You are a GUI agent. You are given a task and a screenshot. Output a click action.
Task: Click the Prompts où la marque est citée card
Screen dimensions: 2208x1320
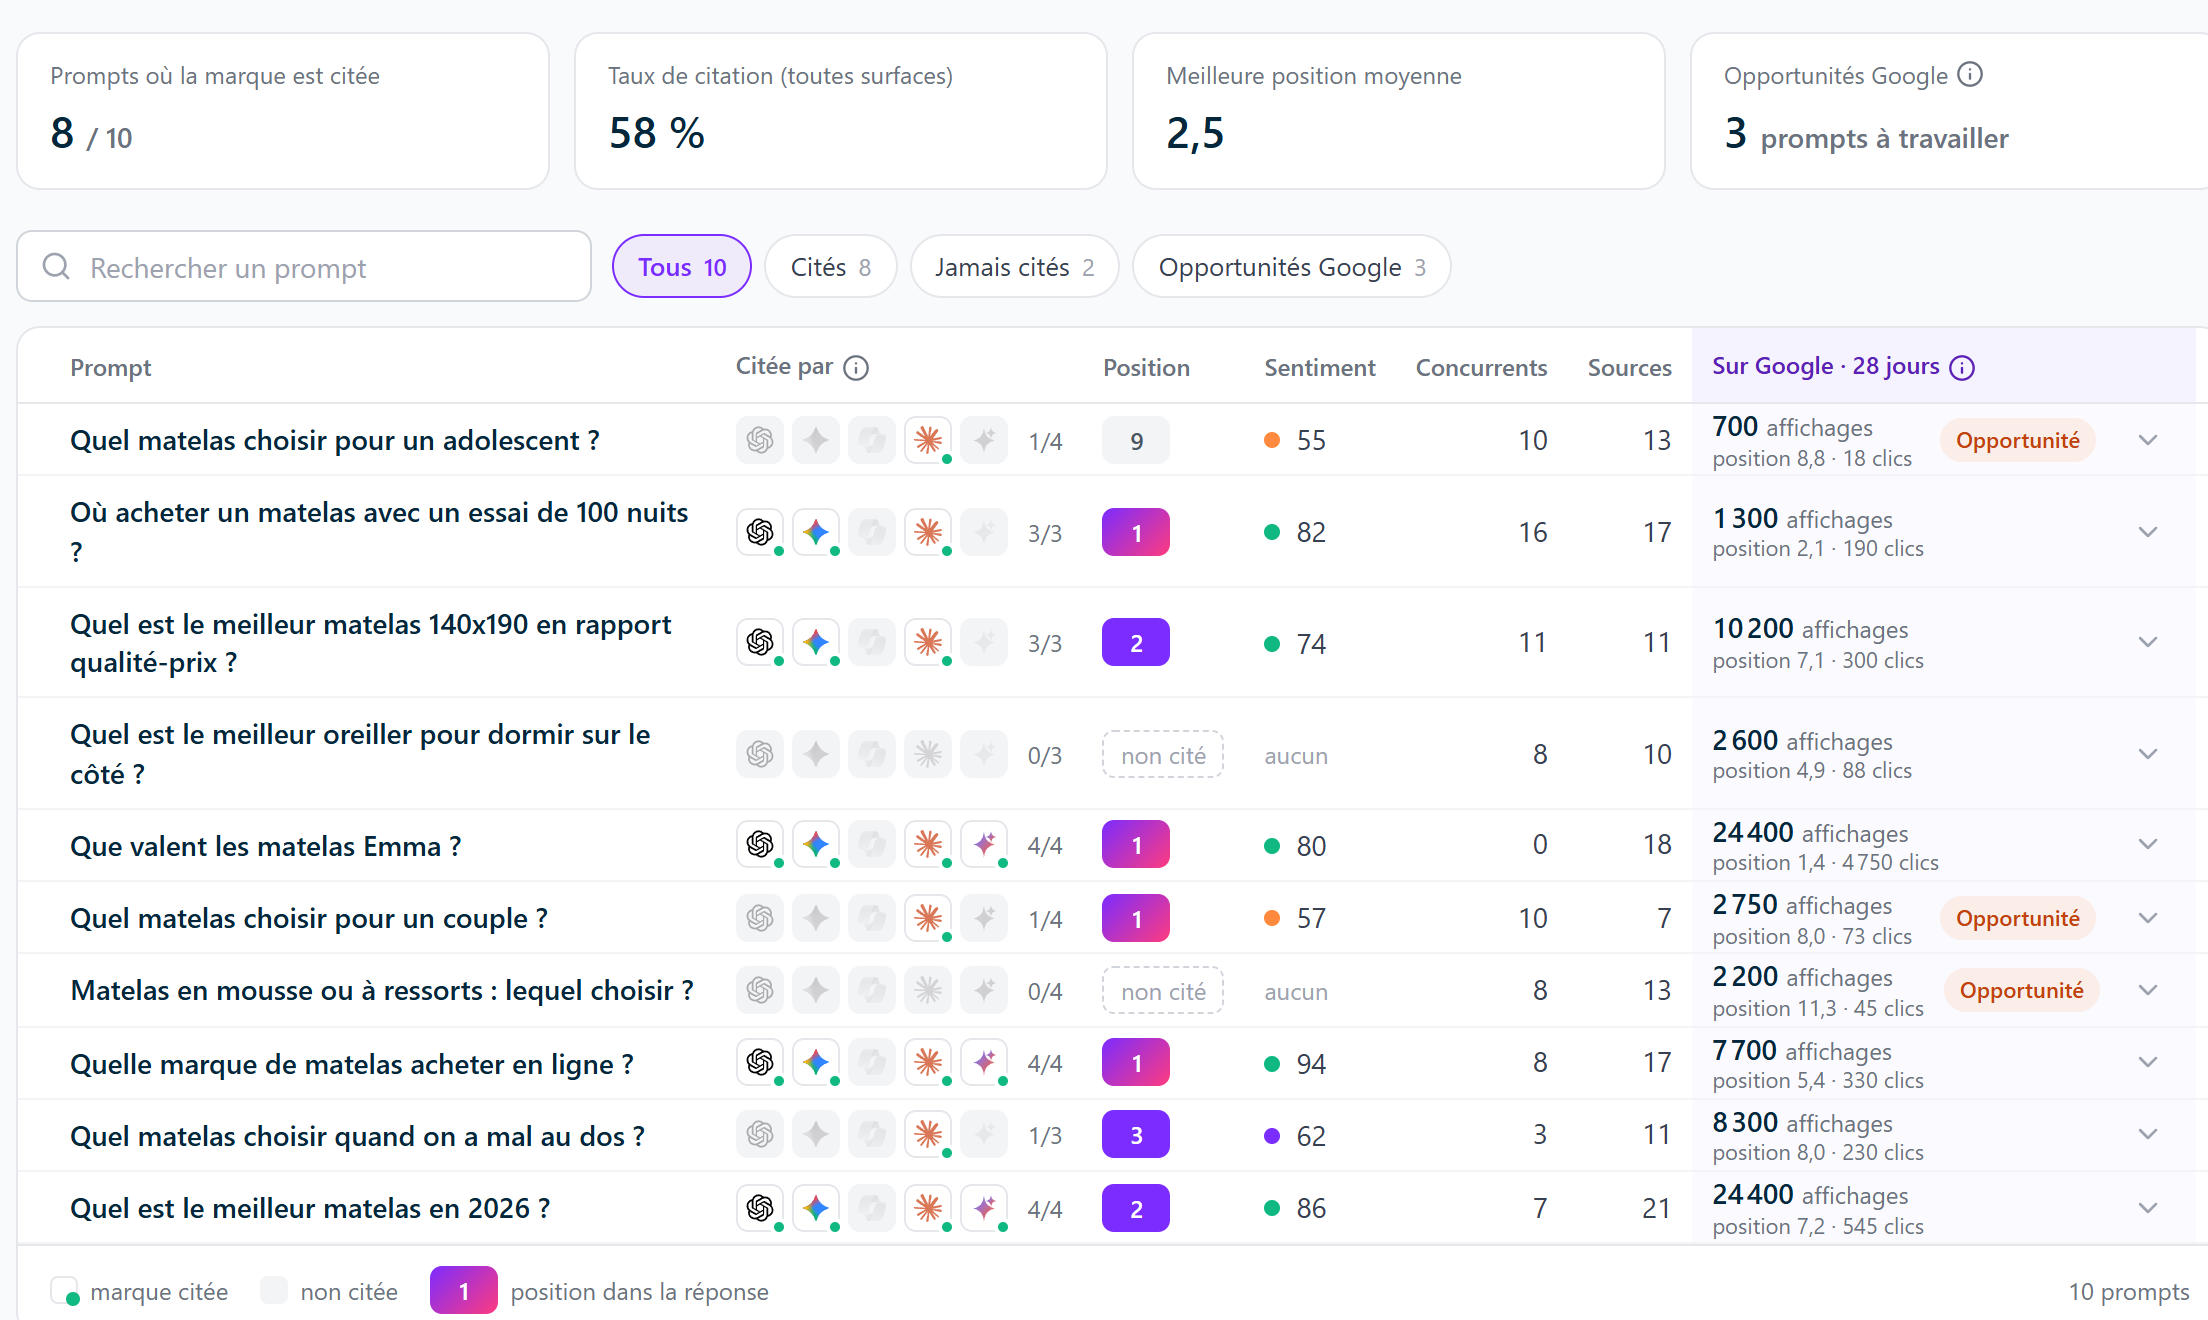point(283,111)
